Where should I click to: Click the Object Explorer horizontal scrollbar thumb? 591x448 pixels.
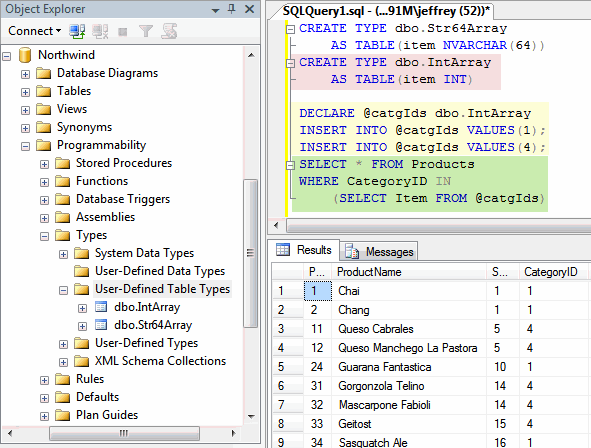[124, 433]
